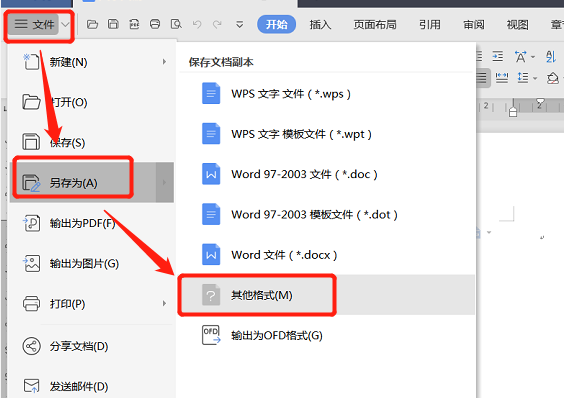The width and height of the screenshot is (564, 398).
Task: Click the 打开 folder icon in menu
Action: pyautogui.click(x=31, y=102)
